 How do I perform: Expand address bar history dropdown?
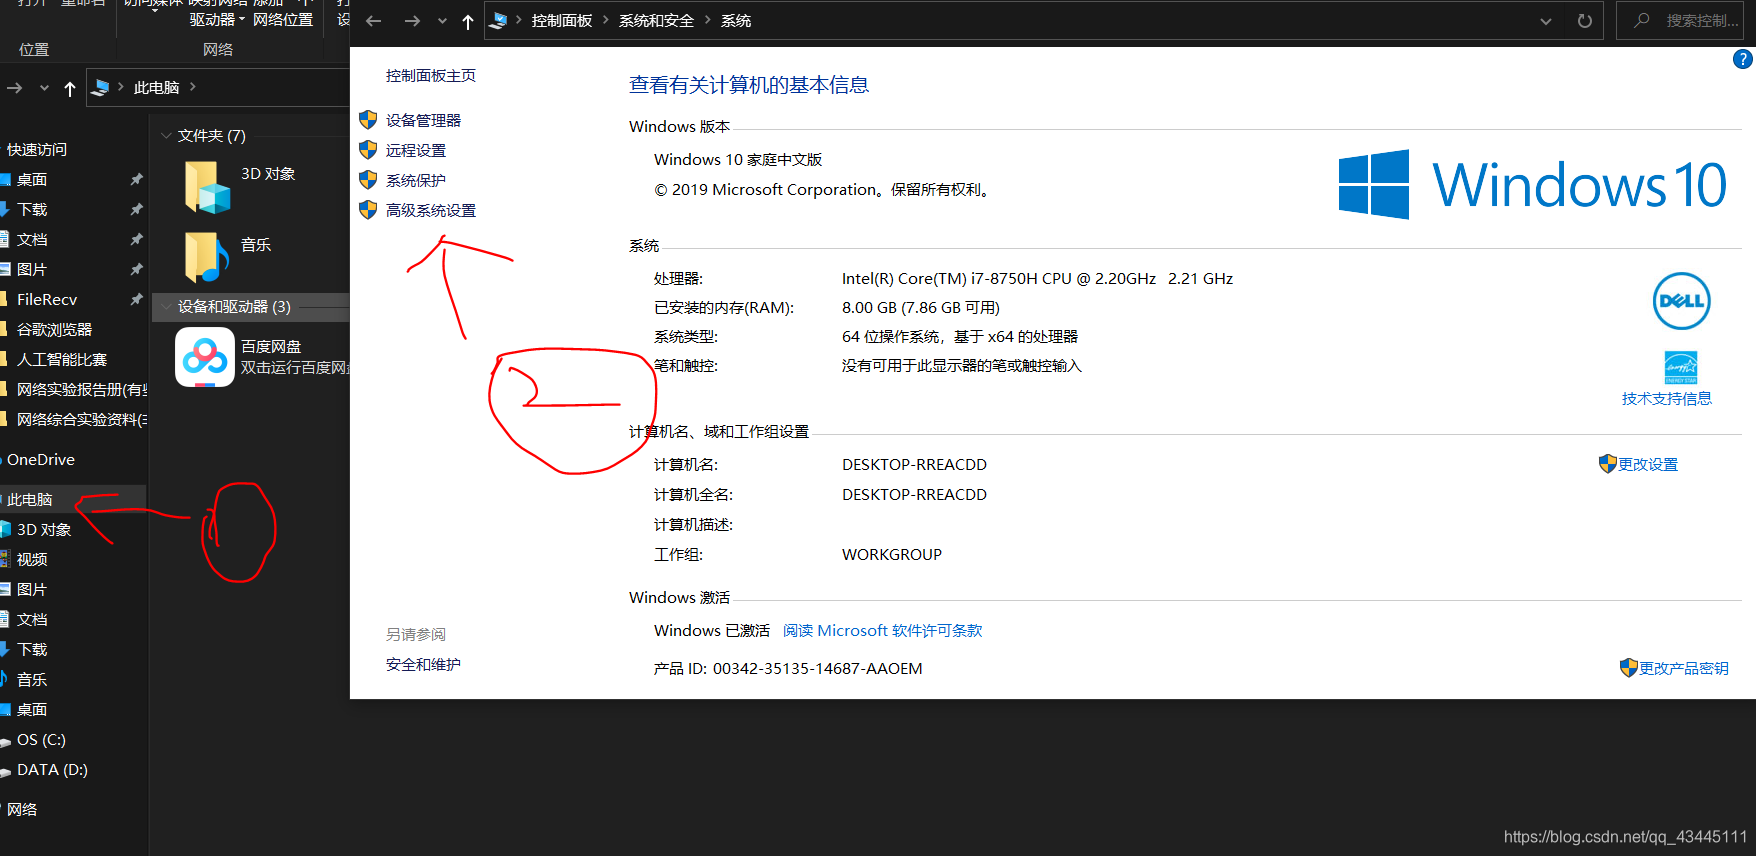point(1546,20)
